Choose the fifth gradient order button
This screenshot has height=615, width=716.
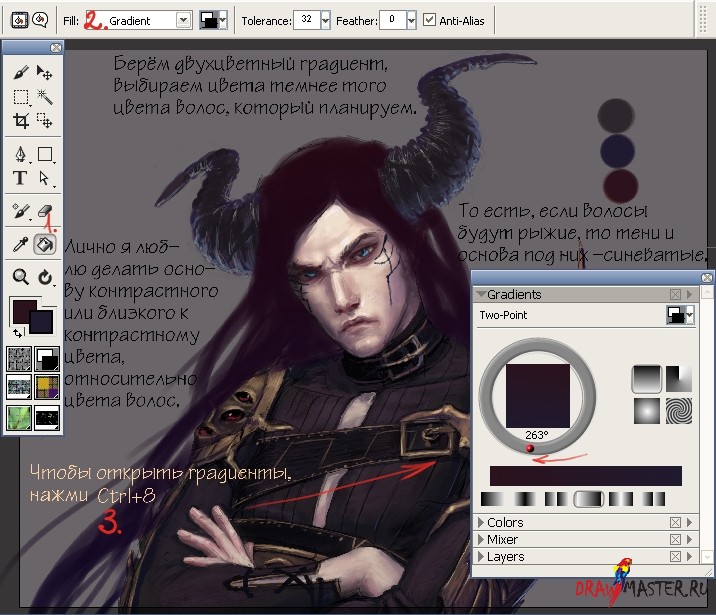[x=621, y=499]
